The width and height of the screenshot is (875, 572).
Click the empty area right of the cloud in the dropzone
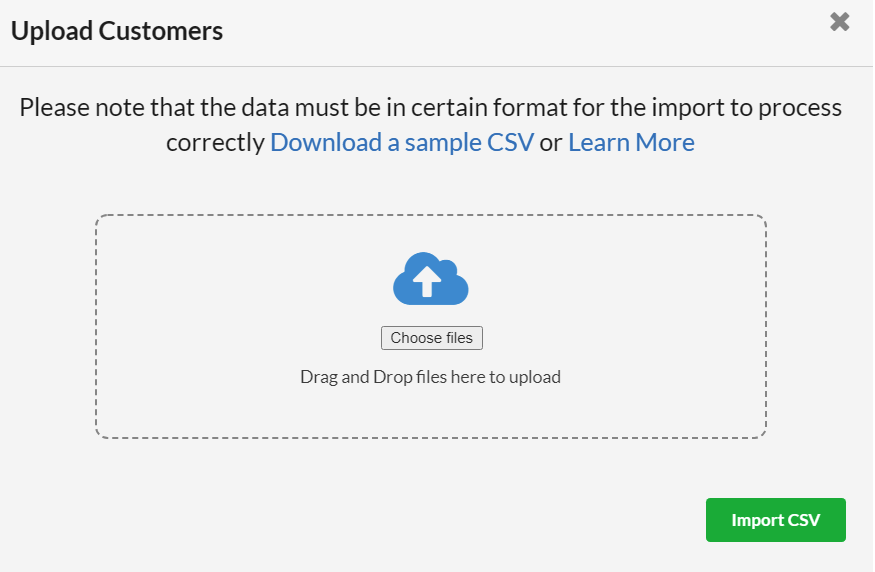(617, 279)
